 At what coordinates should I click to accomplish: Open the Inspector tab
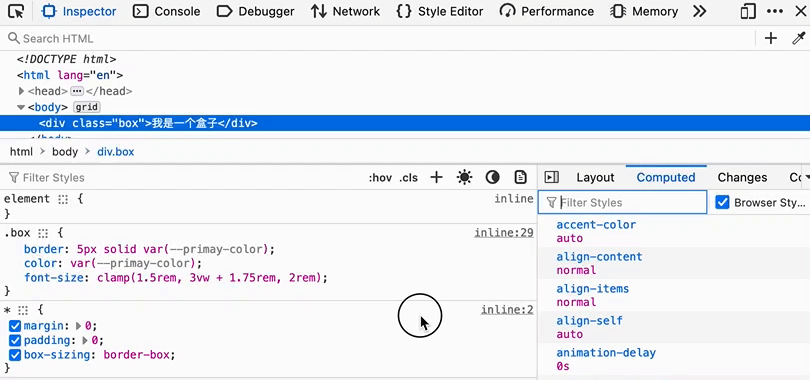click(x=79, y=11)
